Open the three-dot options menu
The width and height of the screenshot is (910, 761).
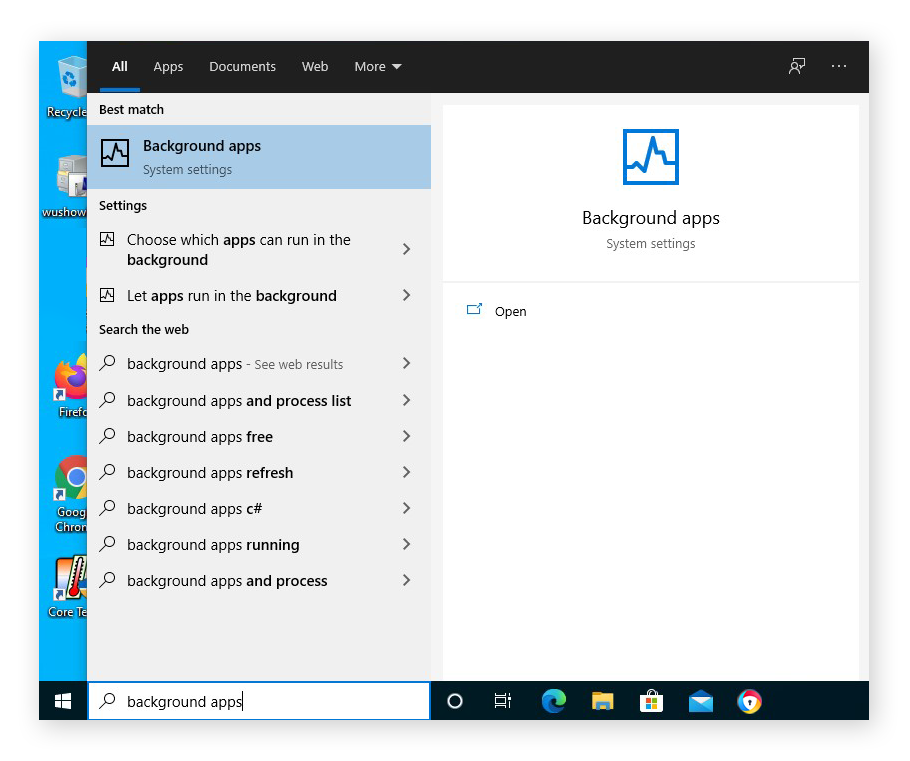[x=839, y=66]
